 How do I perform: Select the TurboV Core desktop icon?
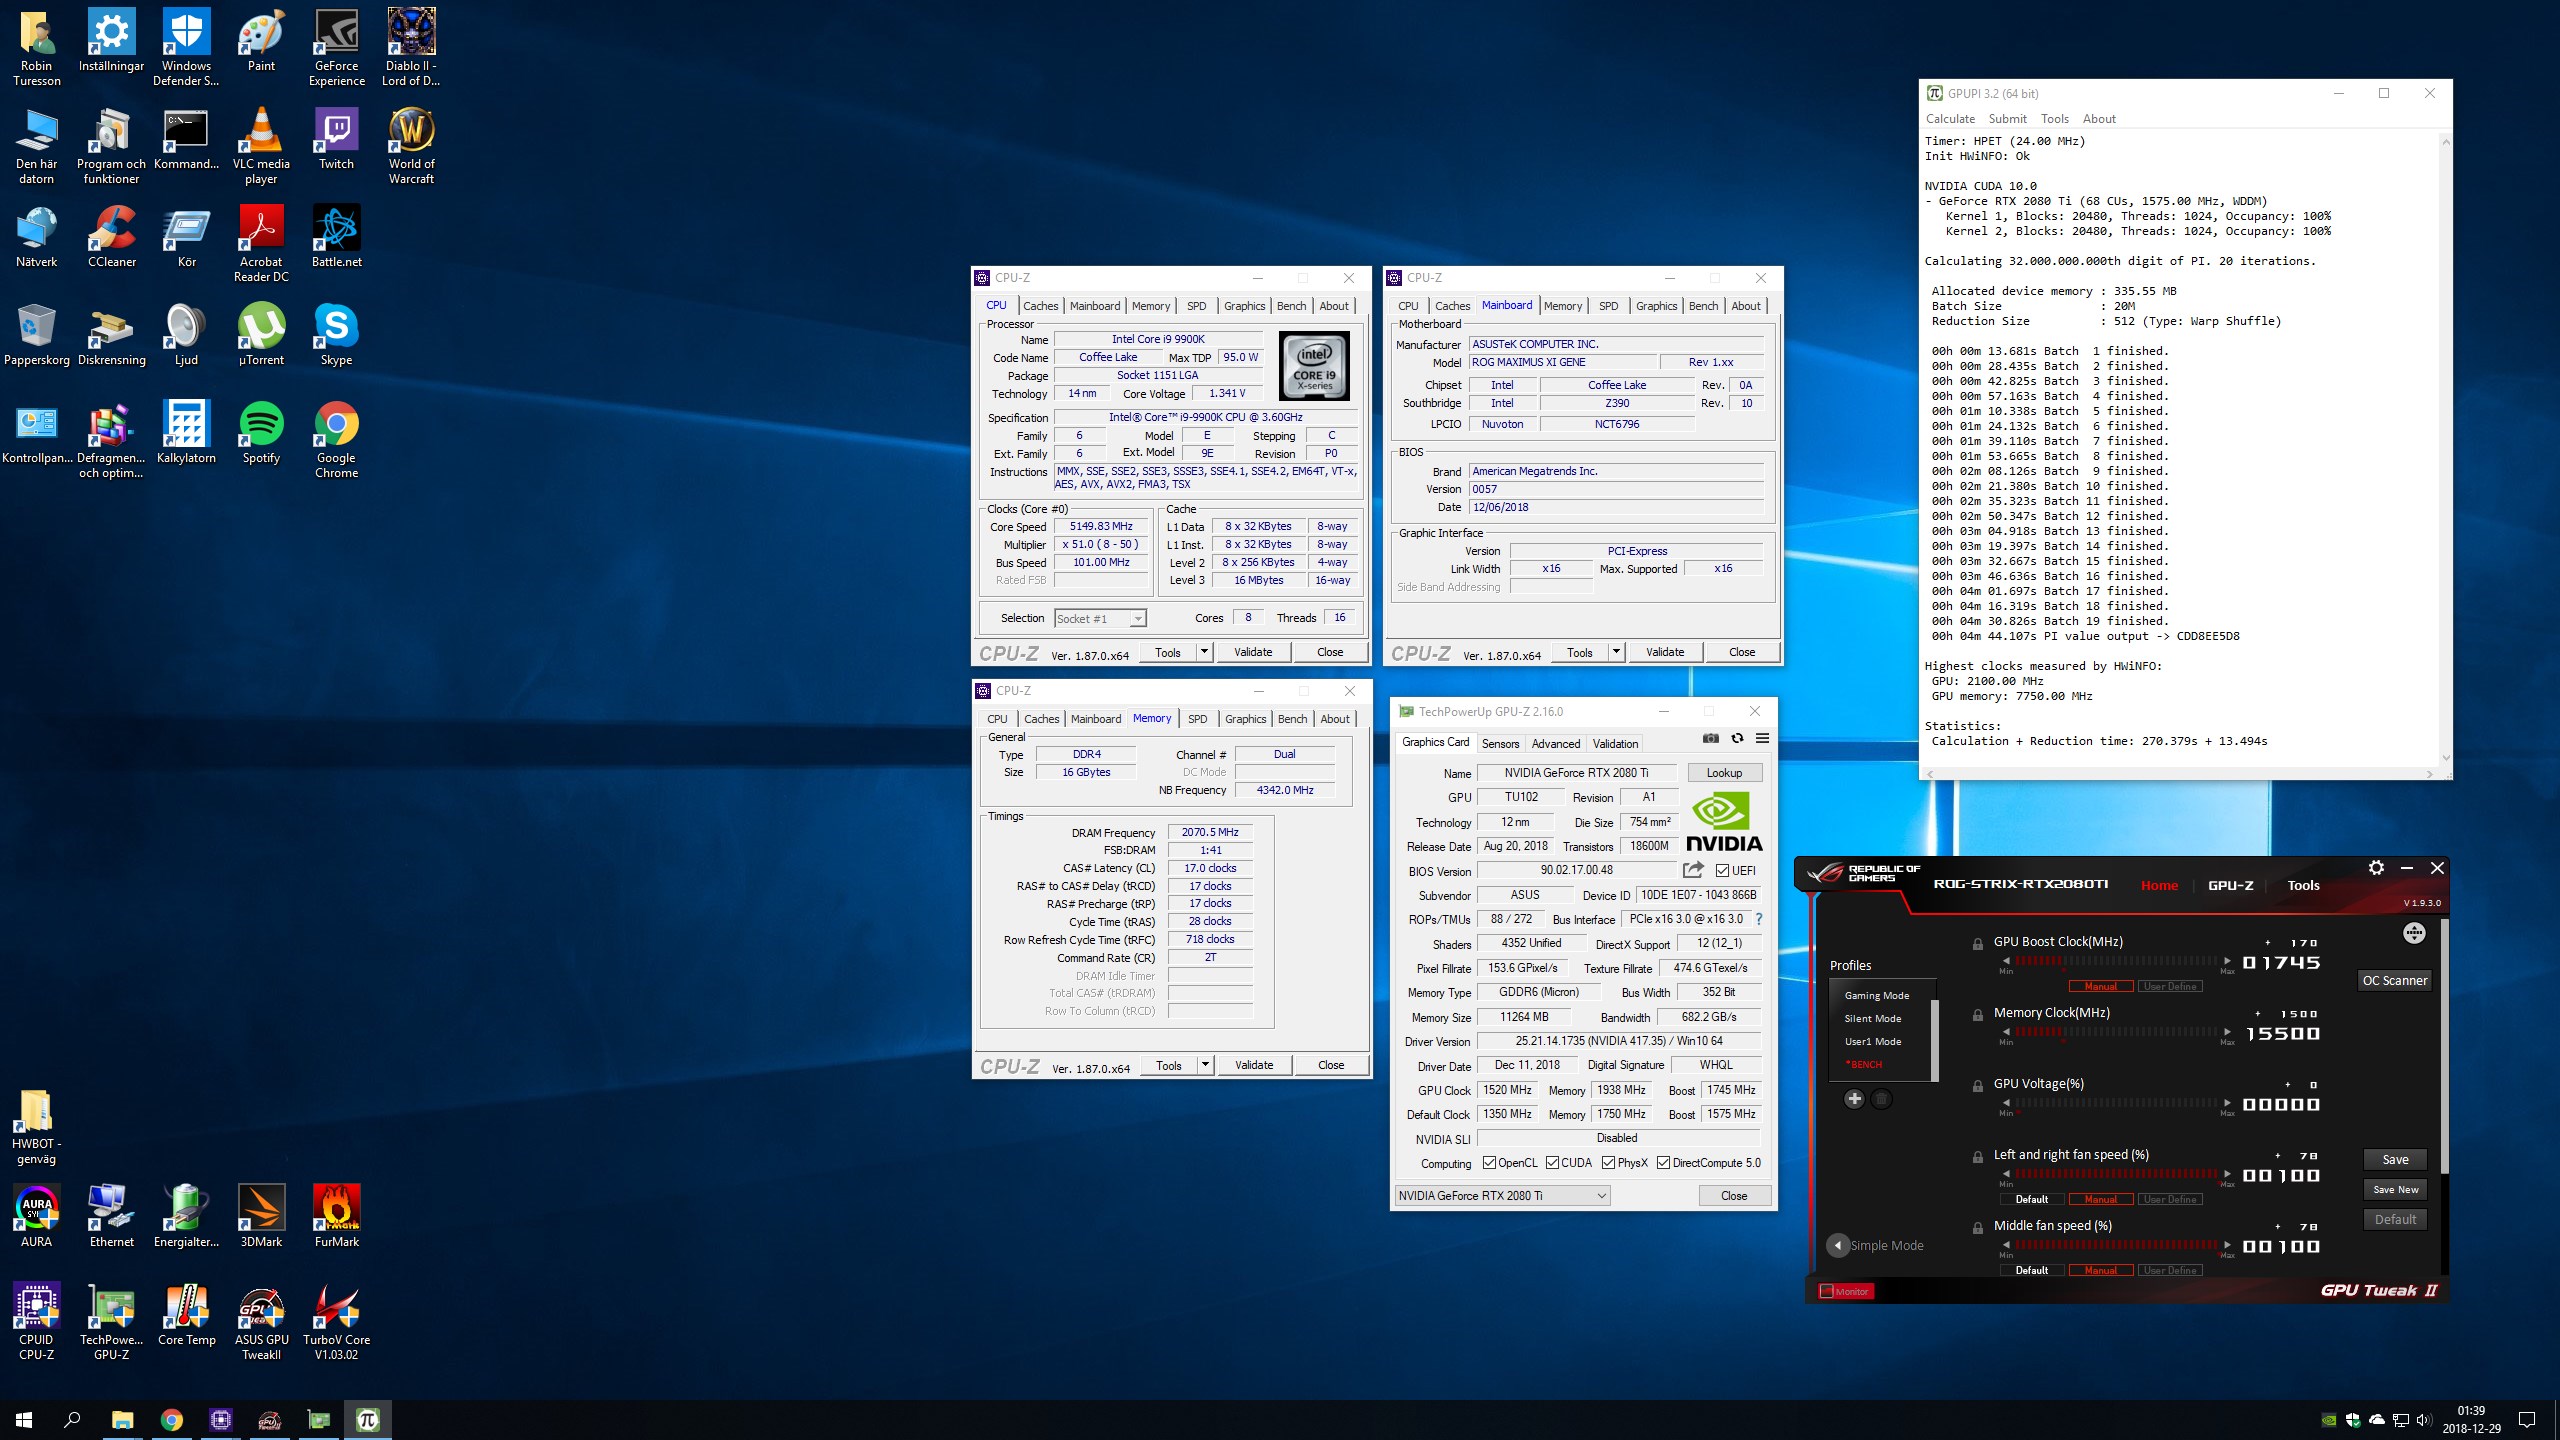pos(337,1320)
